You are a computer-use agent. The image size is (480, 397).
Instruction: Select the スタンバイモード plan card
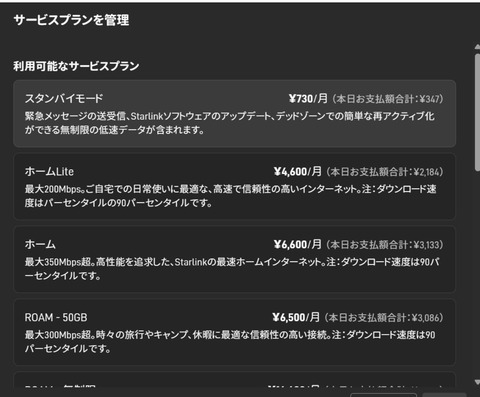tap(234, 113)
